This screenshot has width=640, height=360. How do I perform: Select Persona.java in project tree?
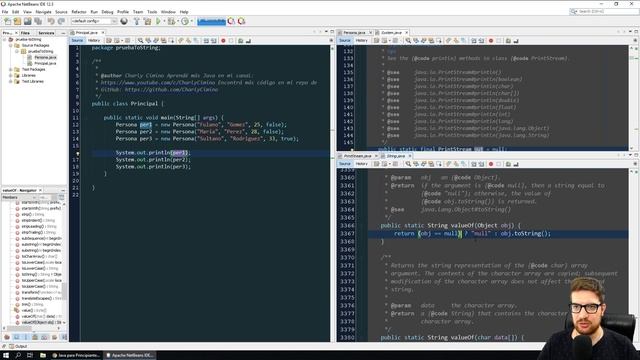point(45,58)
